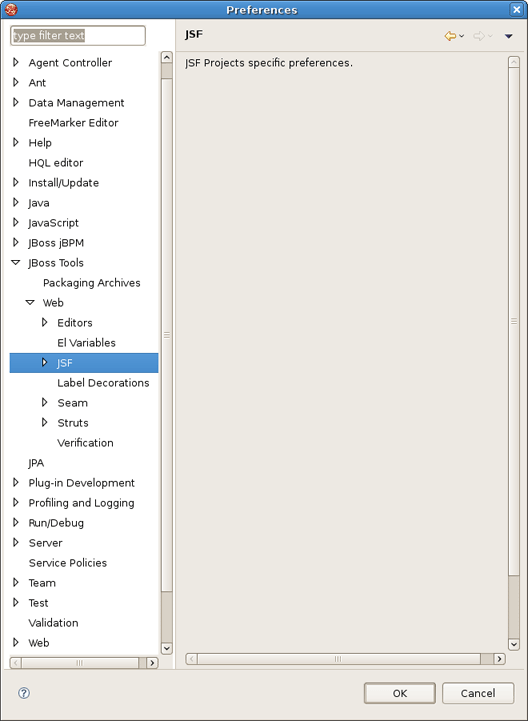Viewport: 528px width, 721px height.
Task: Click the tree's scroll-up arrow button
Action: click(x=166, y=57)
